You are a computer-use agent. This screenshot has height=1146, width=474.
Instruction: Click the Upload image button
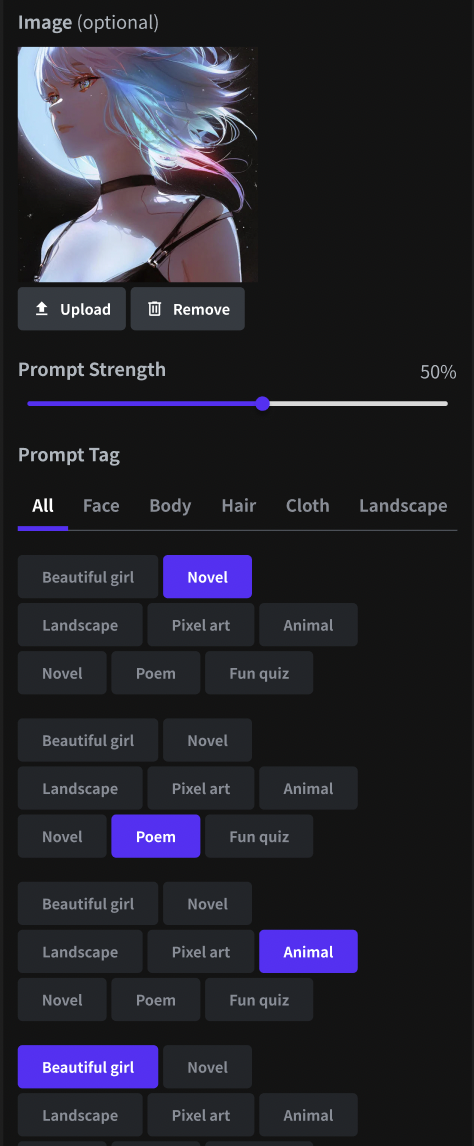(x=72, y=309)
